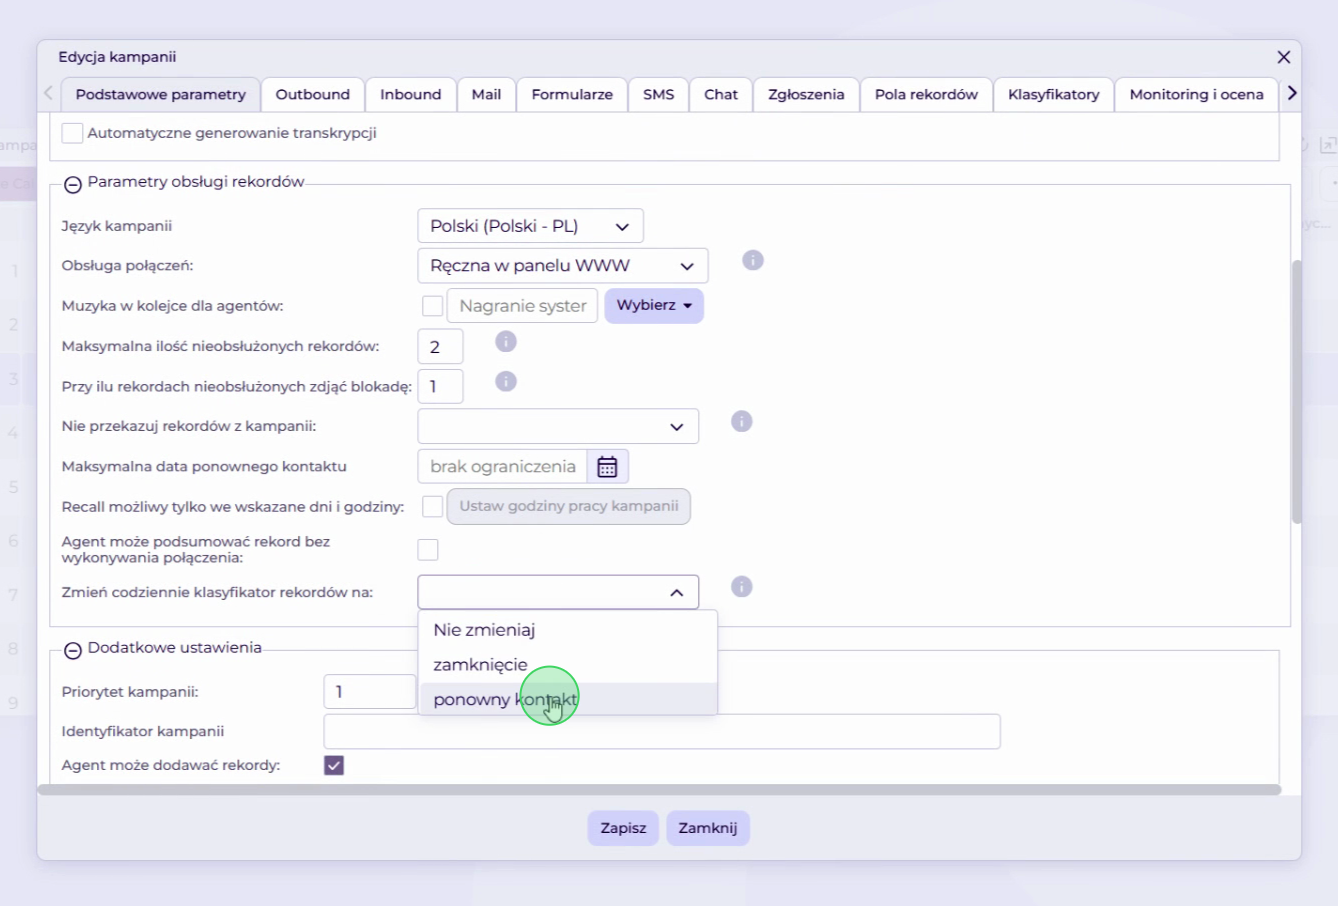
Task: Switch to the Podstawowe parametry tab
Action: tap(160, 95)
